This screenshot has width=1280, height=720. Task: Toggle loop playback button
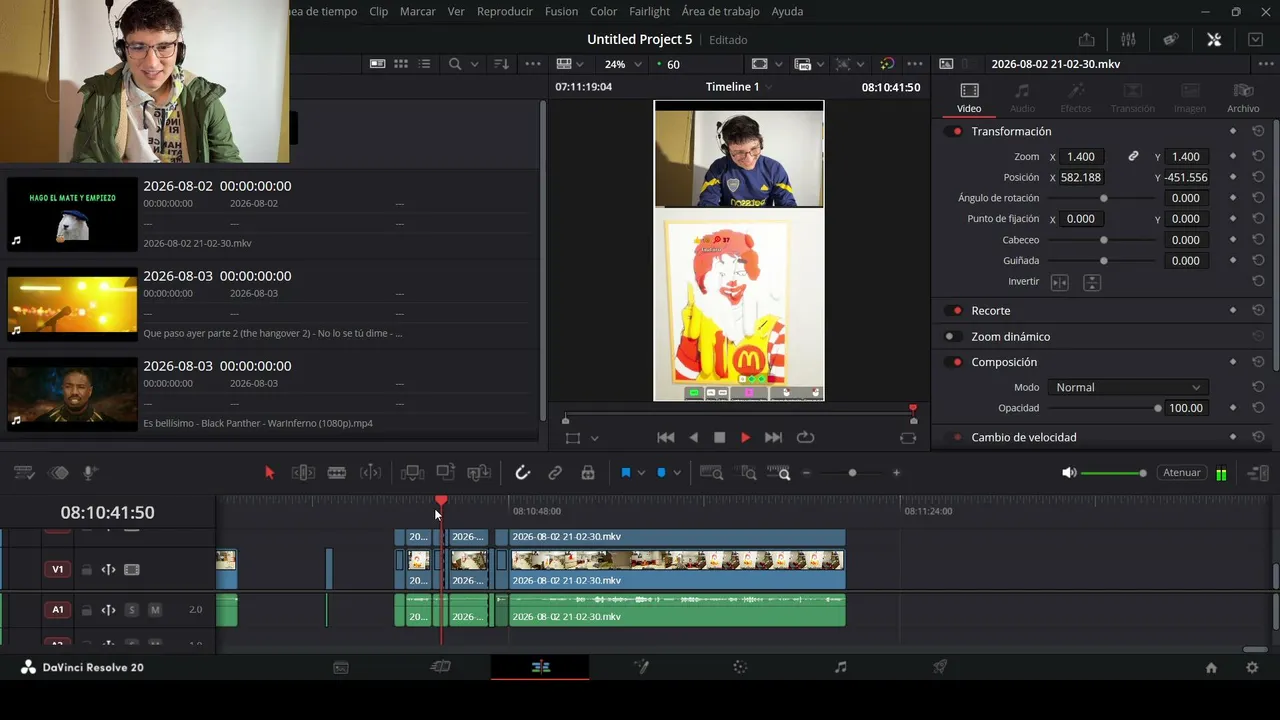[x=805, y=438]
